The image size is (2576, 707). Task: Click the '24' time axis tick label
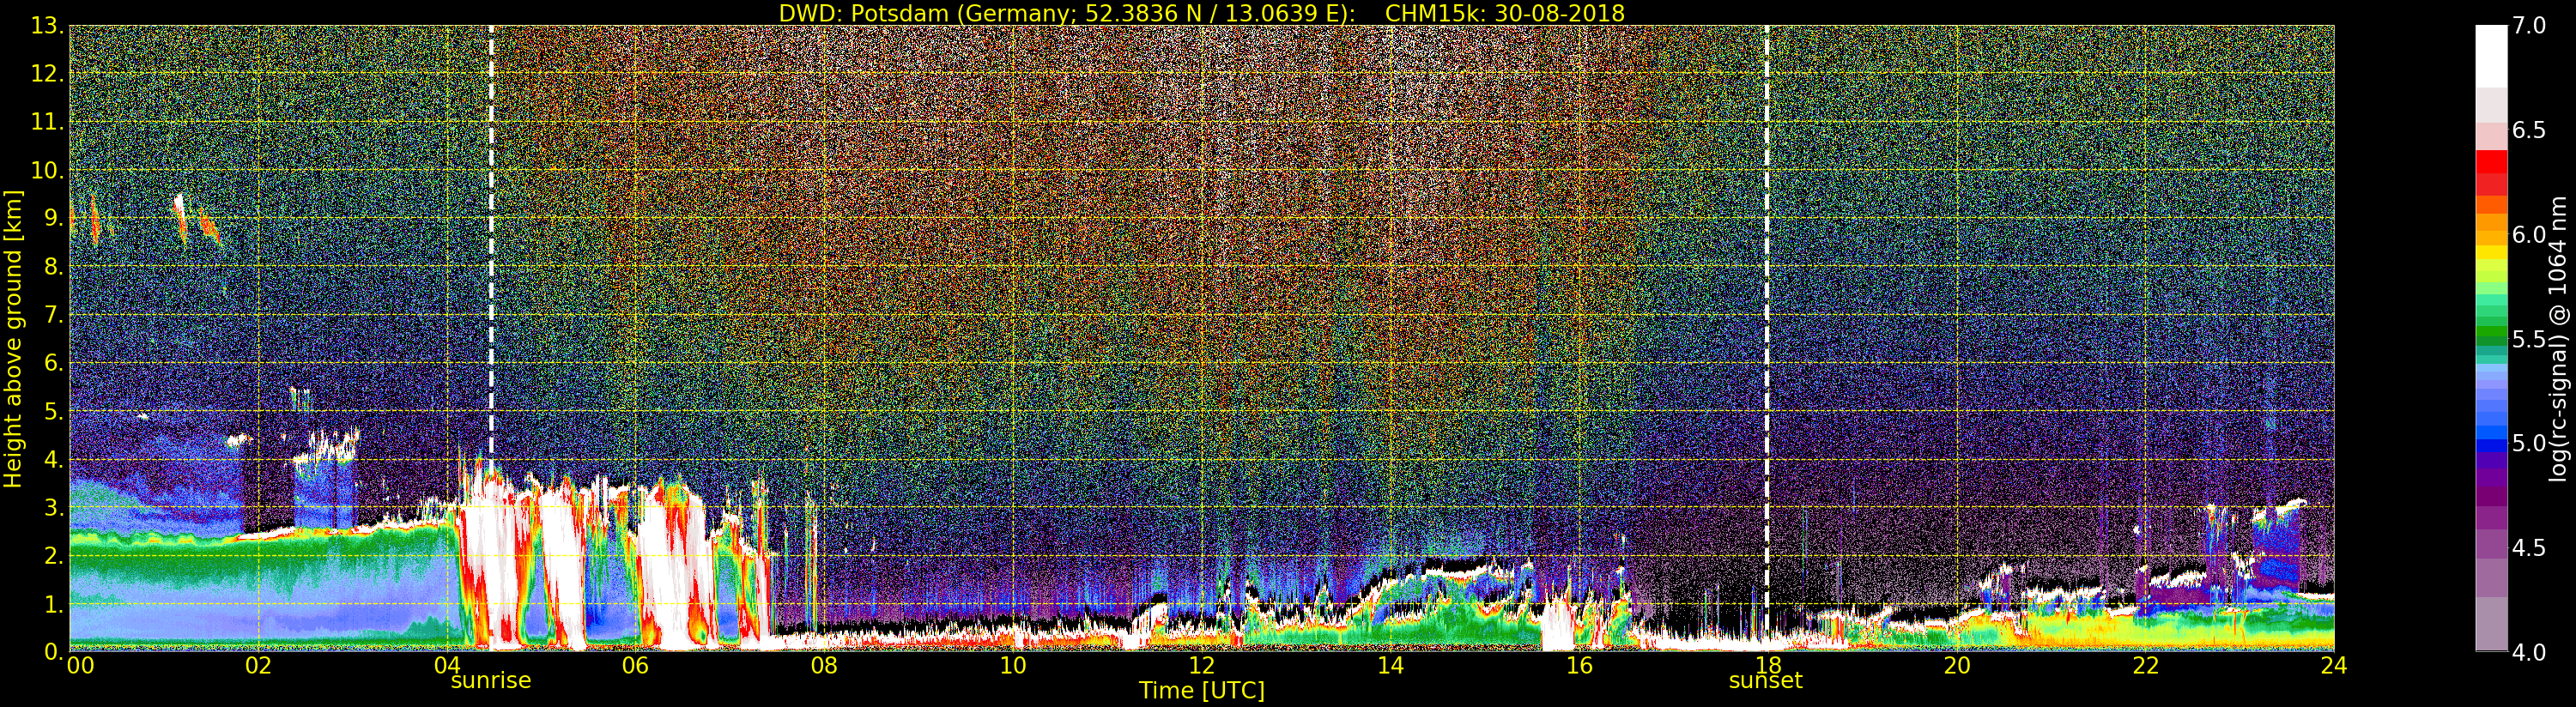(2334, 666)
